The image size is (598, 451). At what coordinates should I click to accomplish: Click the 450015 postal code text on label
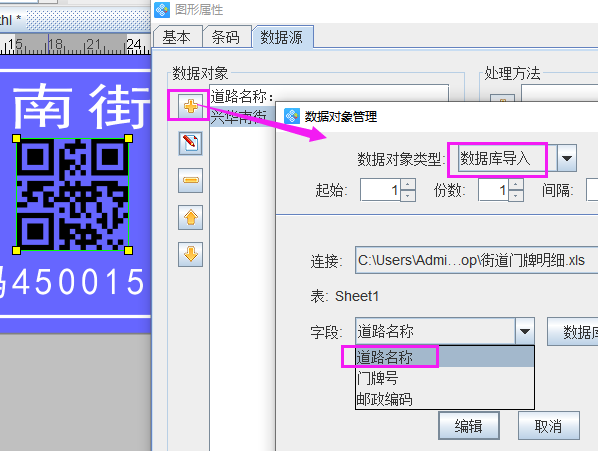(x=79, y=281)
